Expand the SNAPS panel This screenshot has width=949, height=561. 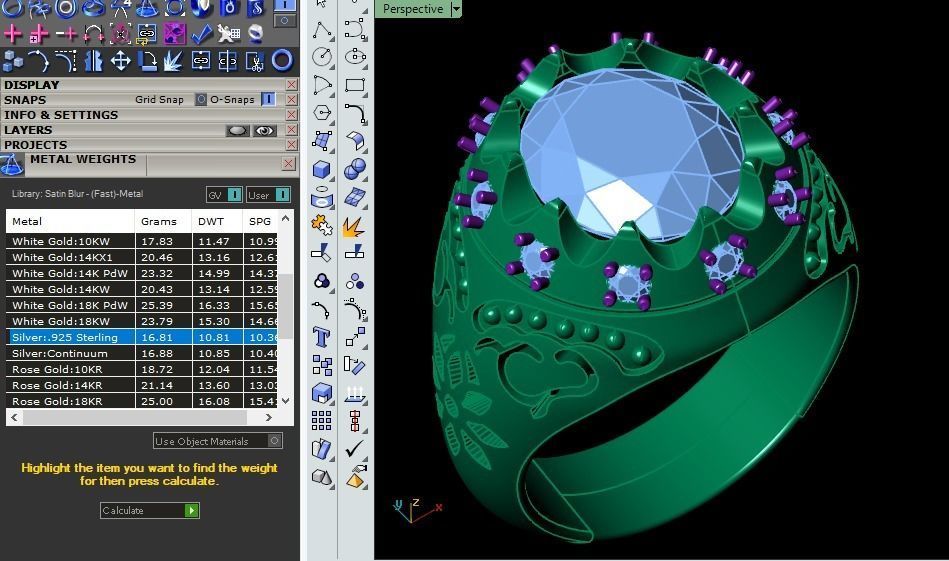coord(25,100)
